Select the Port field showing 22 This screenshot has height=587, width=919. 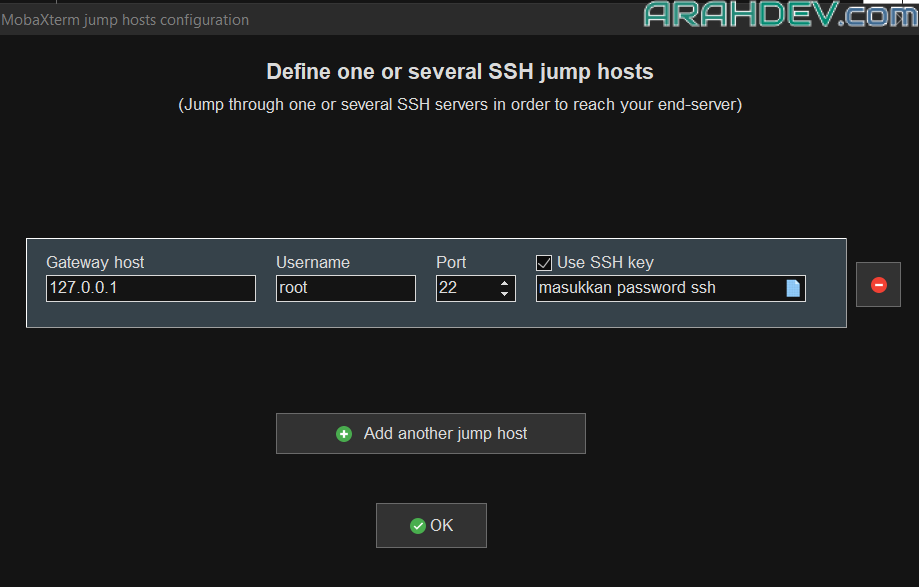(465, 289)
